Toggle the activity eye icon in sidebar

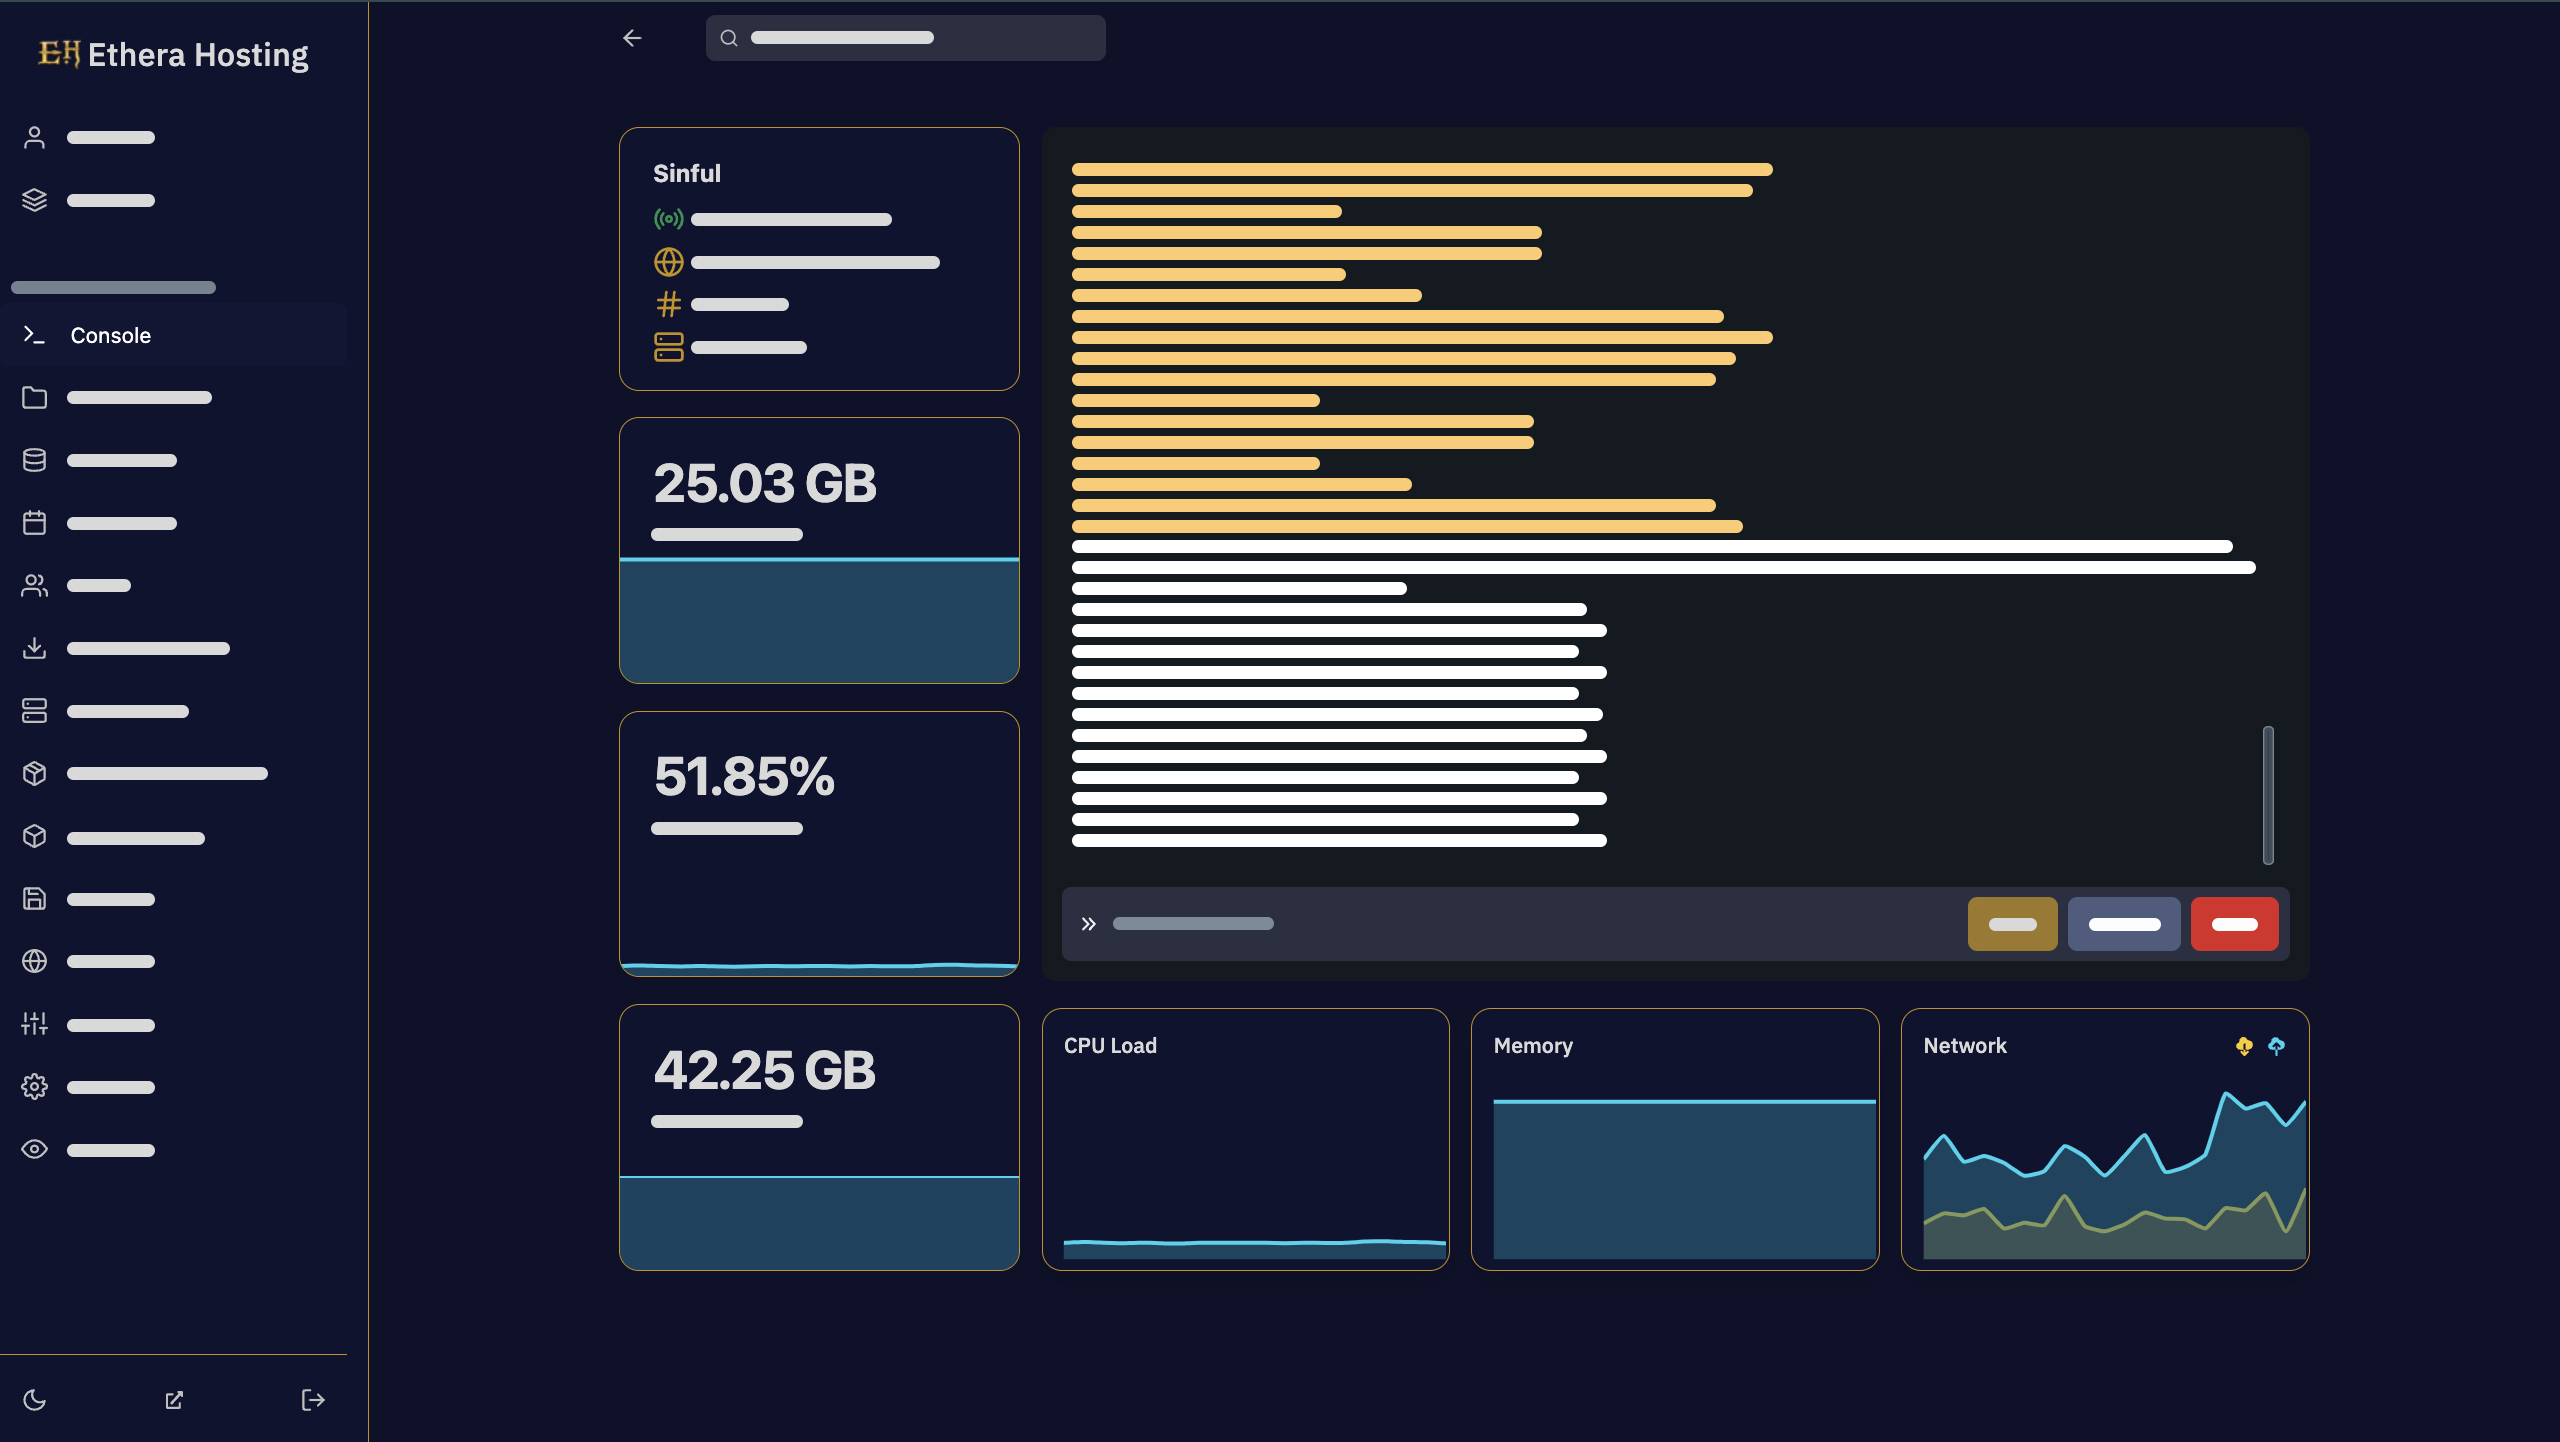[35, 1149]
